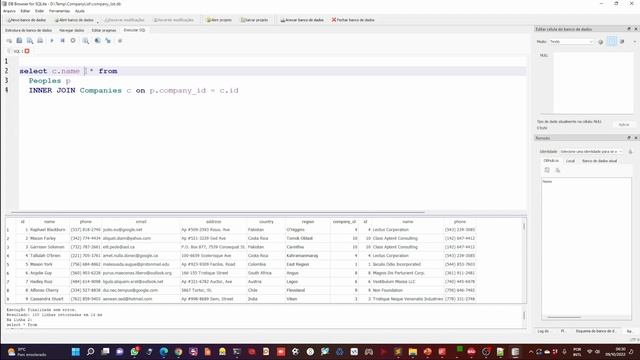
Task: Click Novo banco de dados button
Action: pos(27,20)
